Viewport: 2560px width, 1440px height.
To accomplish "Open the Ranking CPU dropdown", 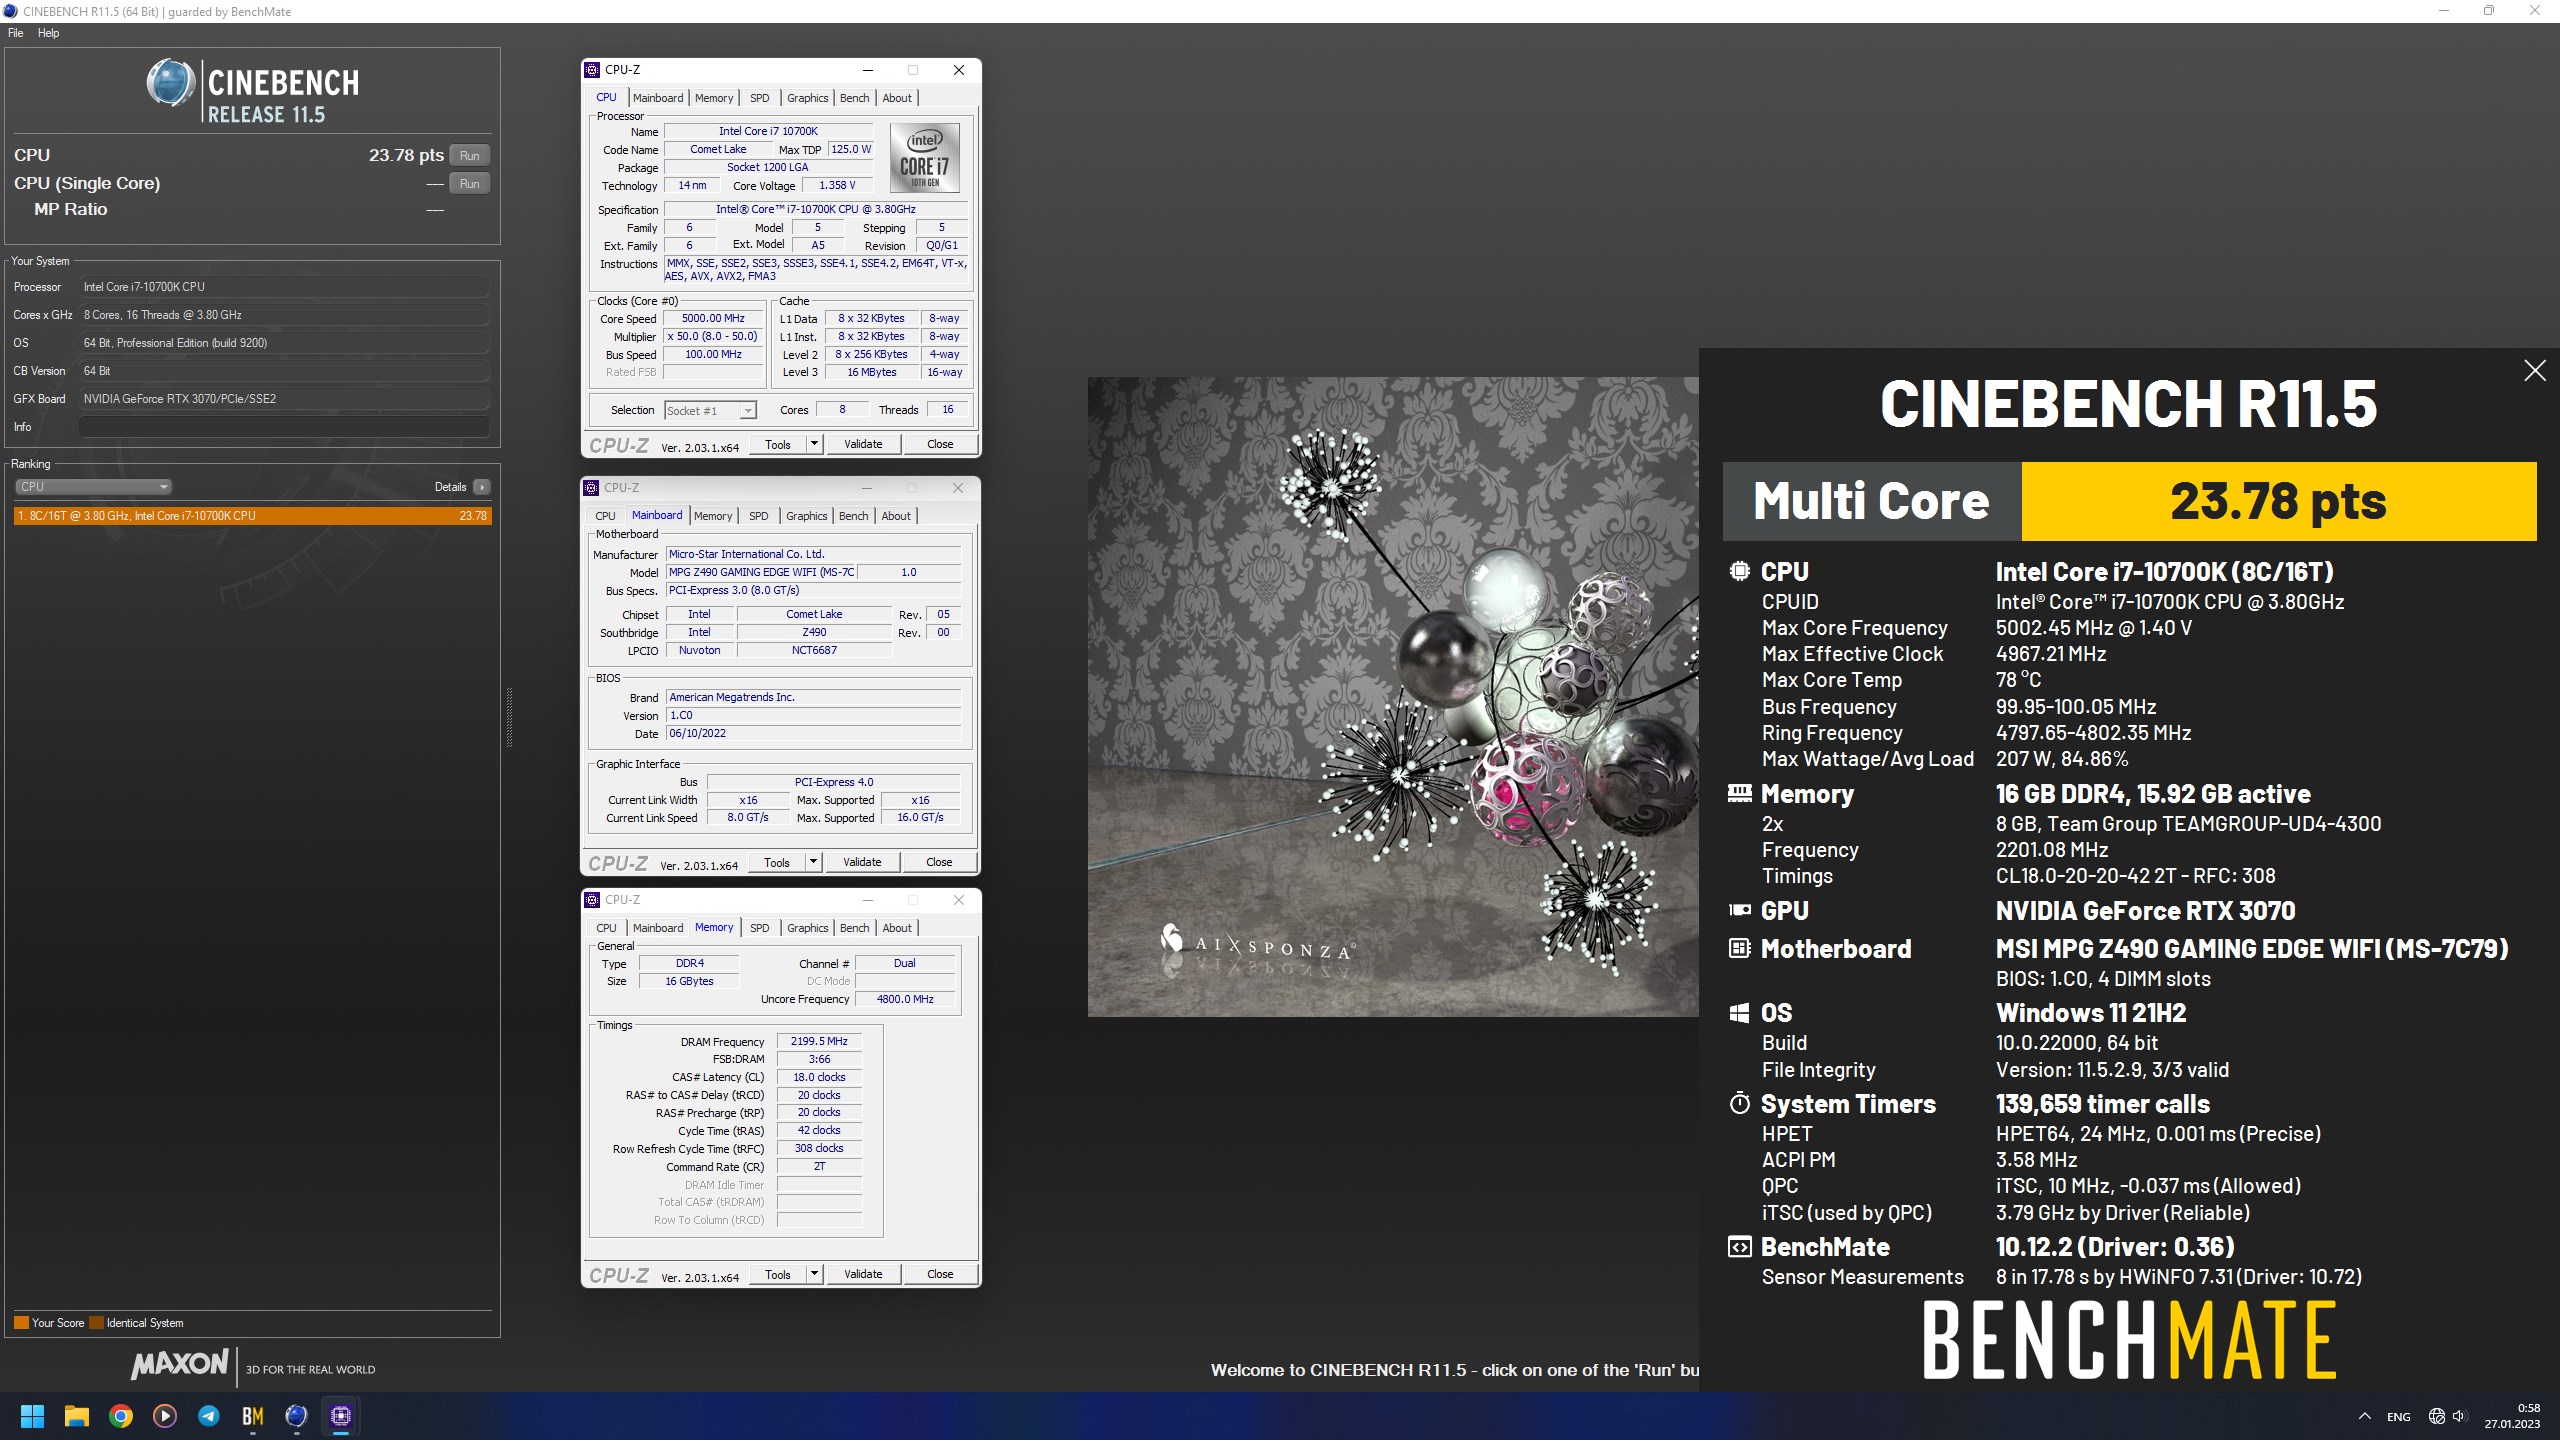I will pos(93,487).
